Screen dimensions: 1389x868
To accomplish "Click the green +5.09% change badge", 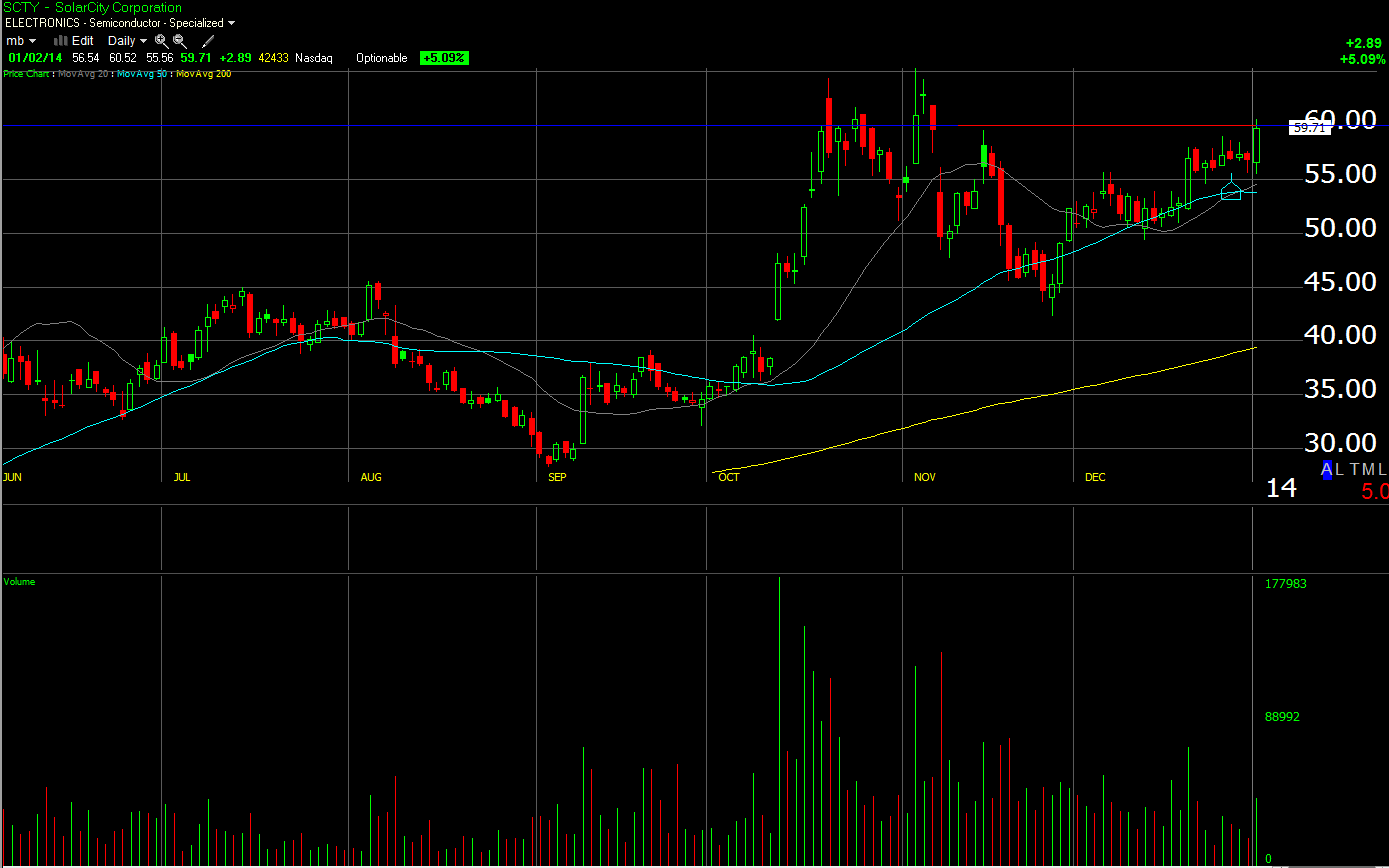I will click(x=444, y=58).
